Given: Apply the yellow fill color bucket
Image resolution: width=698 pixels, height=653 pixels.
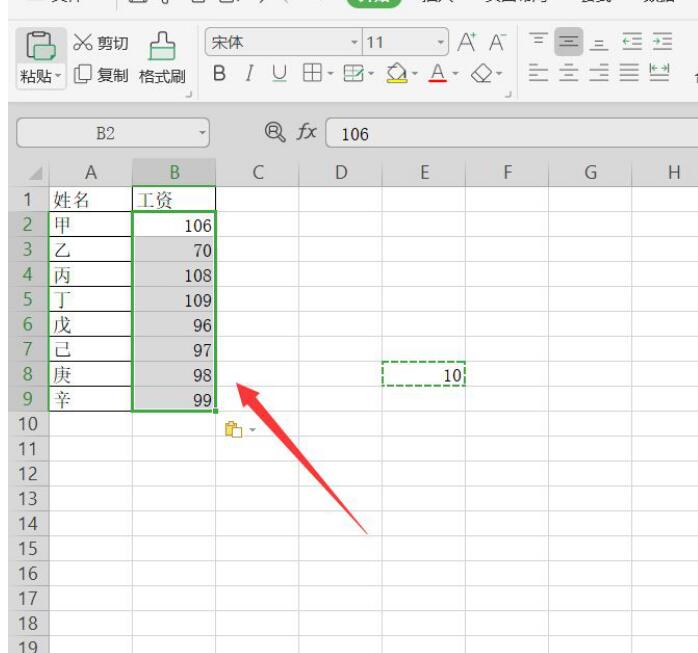Looking at the screenshot, I should pyautogui.click(x=396, y=73).
